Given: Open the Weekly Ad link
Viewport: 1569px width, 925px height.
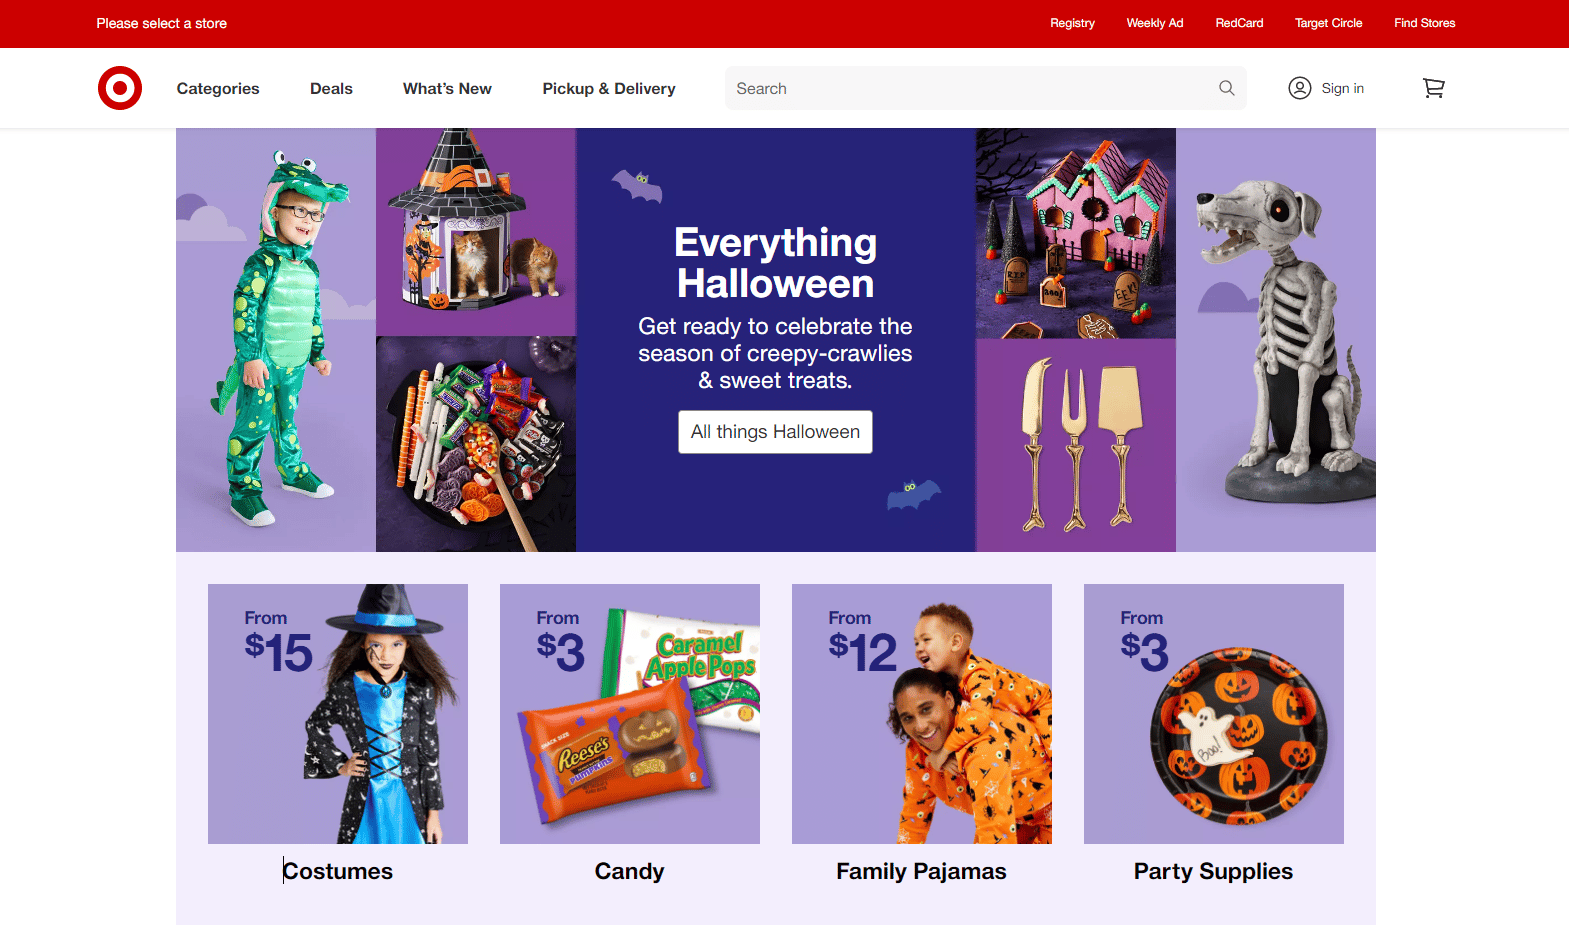Looking at the screenshot, I should [1154, 23].
